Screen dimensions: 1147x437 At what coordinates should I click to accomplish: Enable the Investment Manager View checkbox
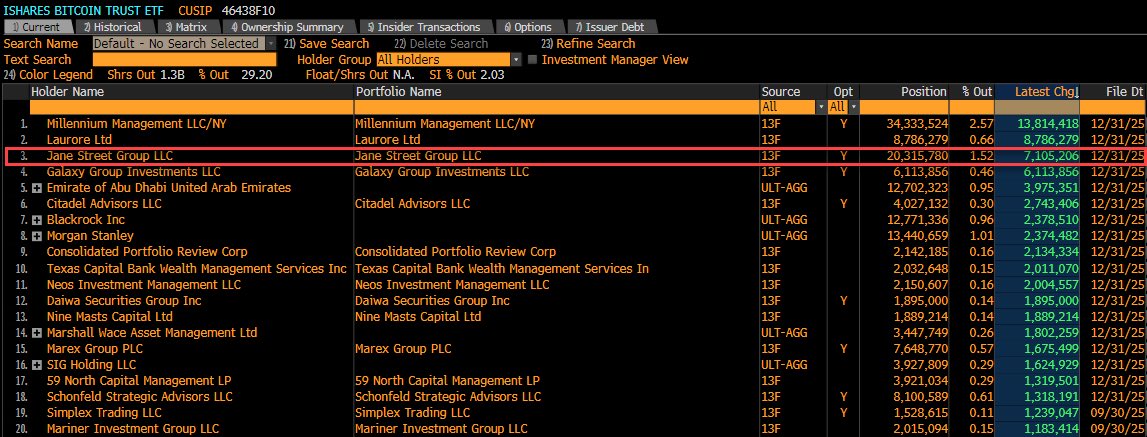click(x=533, y=60)
